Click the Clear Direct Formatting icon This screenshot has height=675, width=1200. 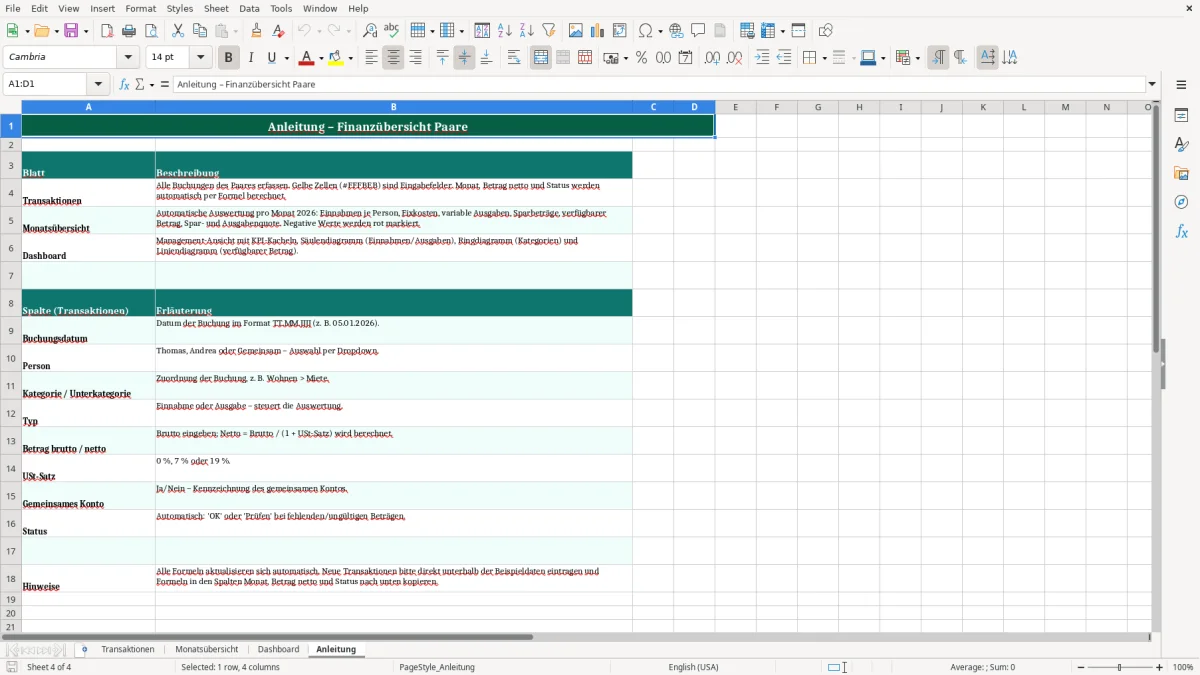[279, 31]
